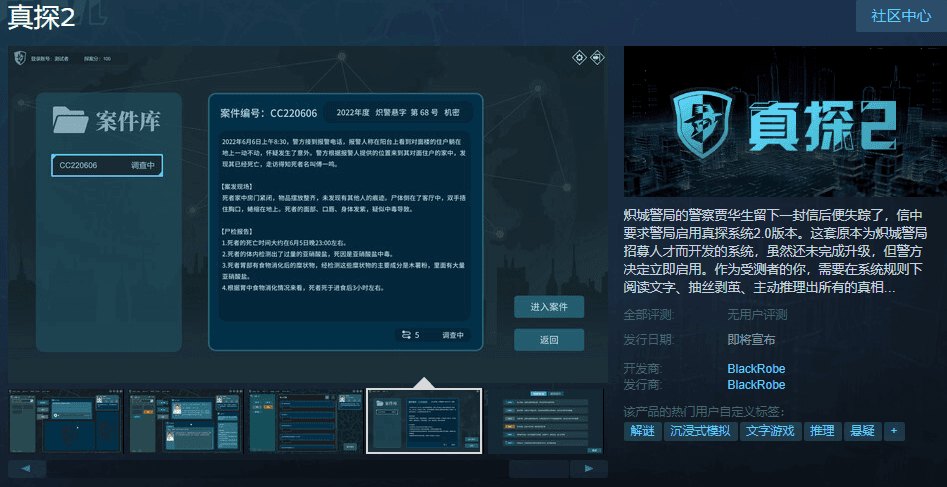Click the 返回 button in screenshot
The image size is (947, 487).
(549, 340)
